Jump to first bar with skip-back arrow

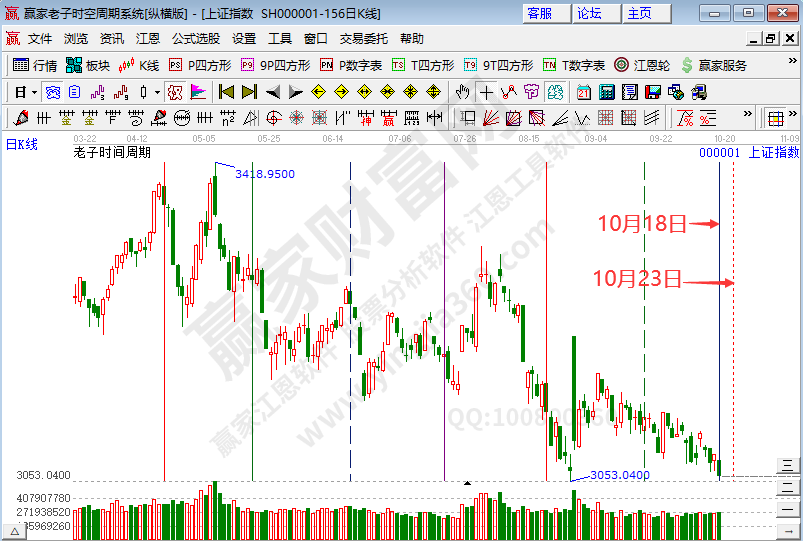tap(226, 92)
